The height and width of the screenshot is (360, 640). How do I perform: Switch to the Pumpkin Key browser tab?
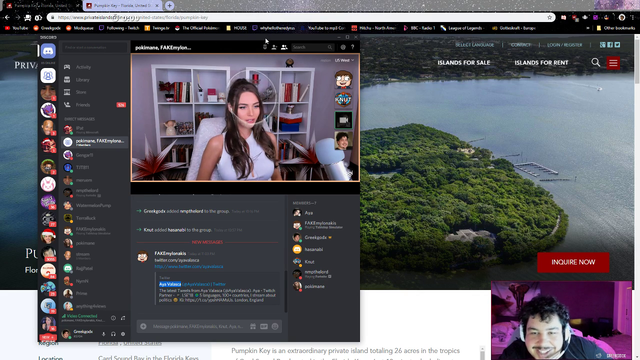click(x=121, y=5)
